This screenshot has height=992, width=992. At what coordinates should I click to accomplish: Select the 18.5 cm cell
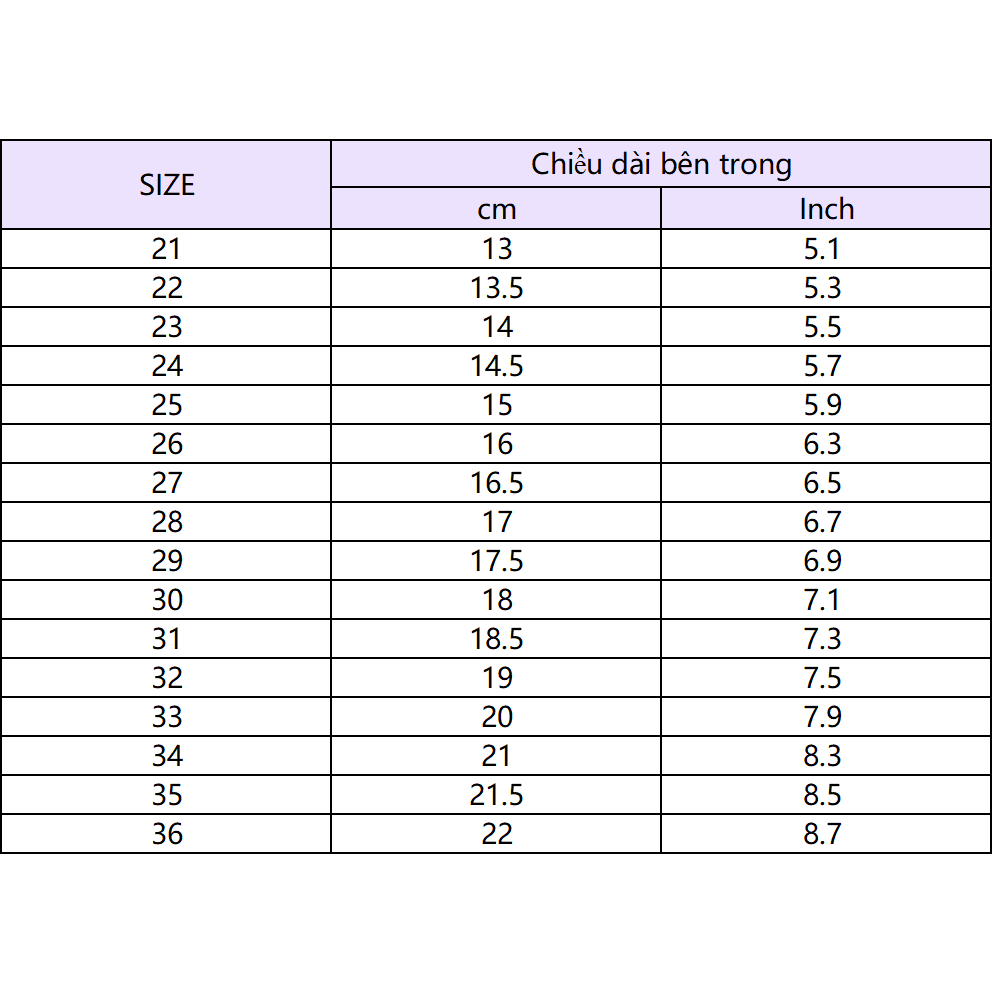pos(496,639)
